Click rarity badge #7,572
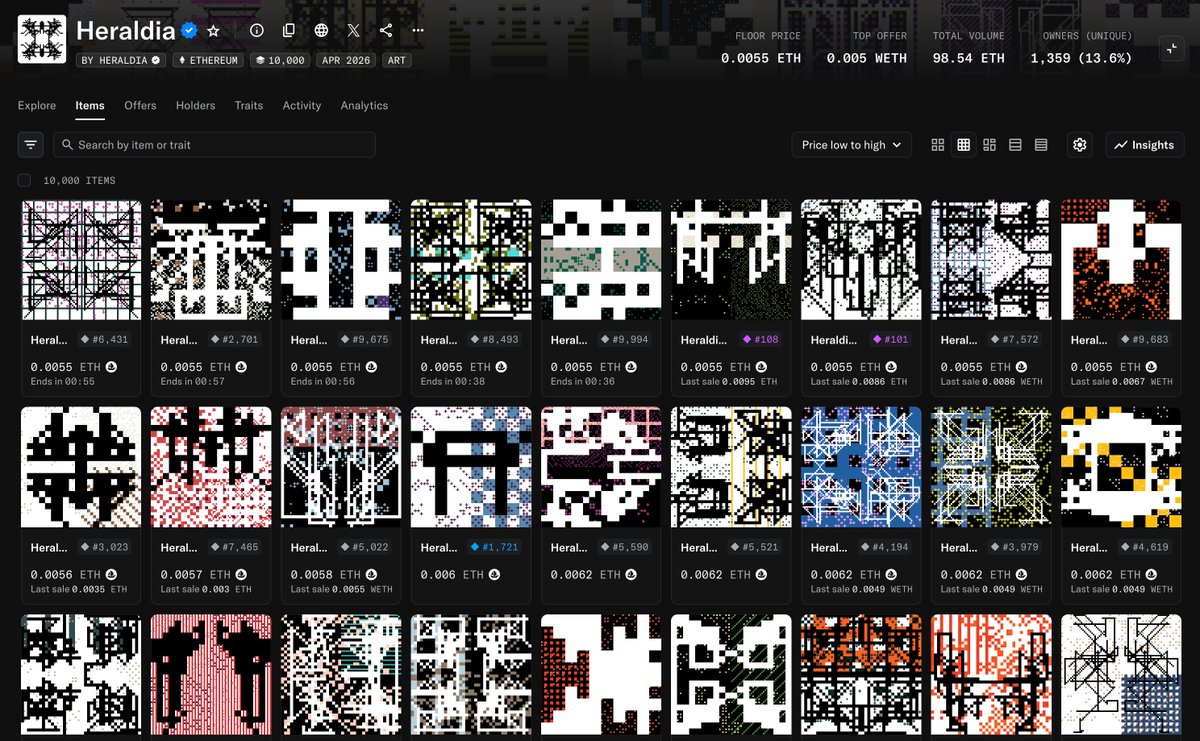This screenshot has height=741, width=1200. [1015, 340]
